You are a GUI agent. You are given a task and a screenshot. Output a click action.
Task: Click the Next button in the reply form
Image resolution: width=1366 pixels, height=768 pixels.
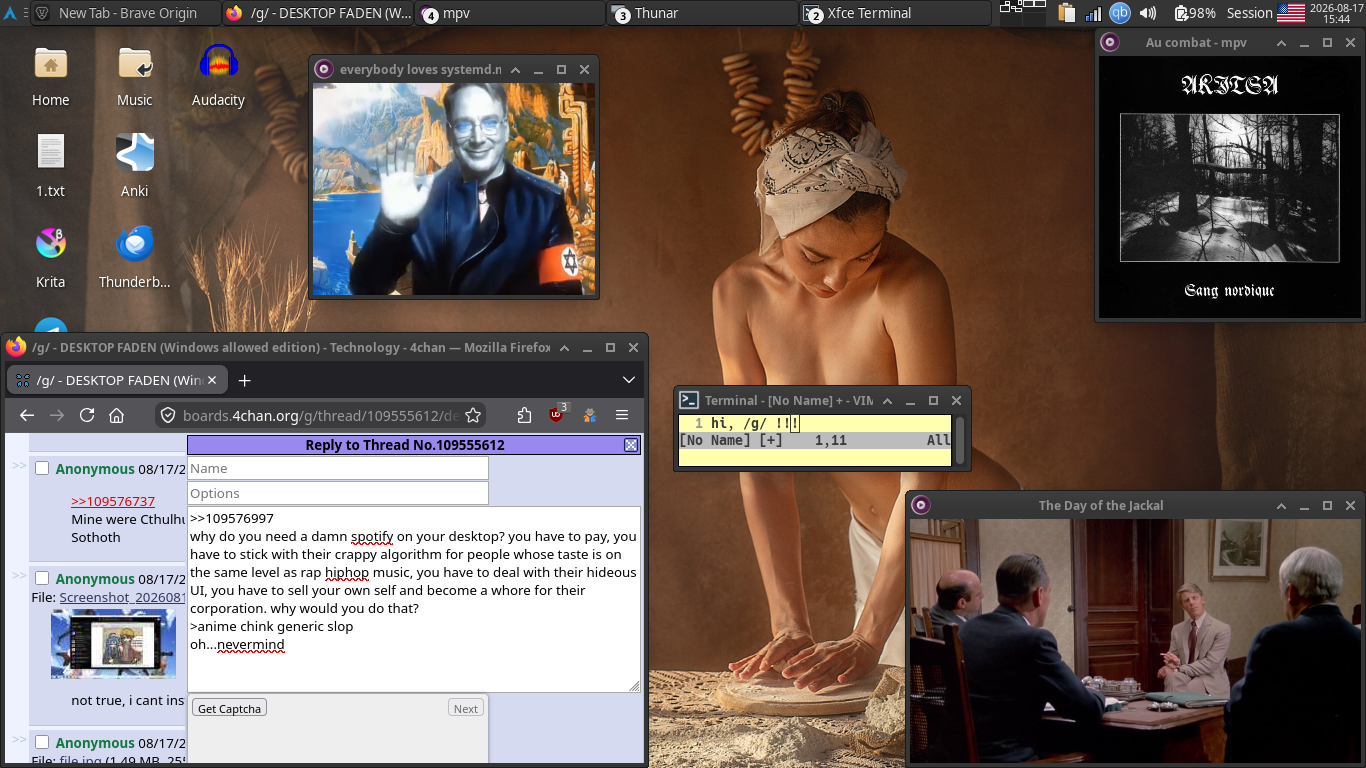click(x=466, y=708)
